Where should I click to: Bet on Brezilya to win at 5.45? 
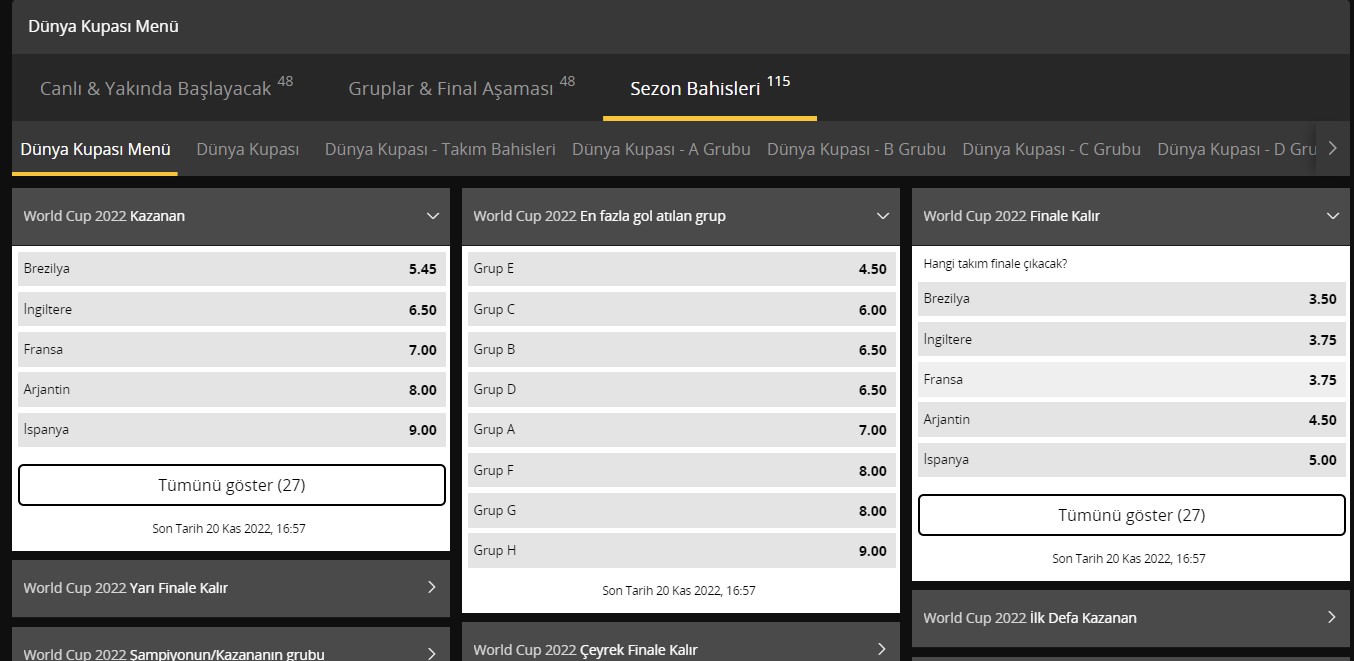(x=232, y=269)
